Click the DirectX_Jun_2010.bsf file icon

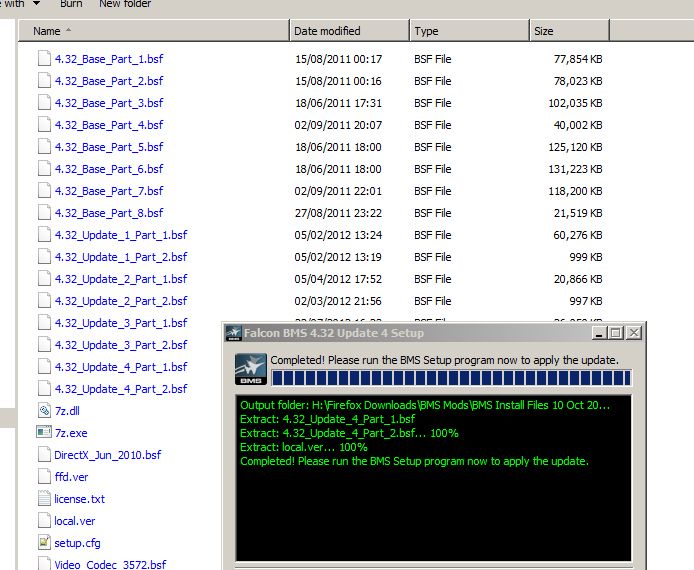[x=44, y=454]
